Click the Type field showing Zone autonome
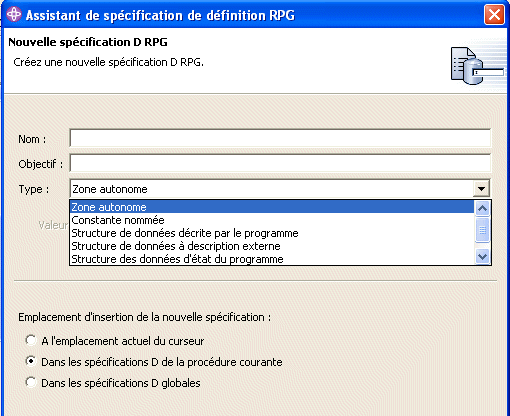Viewport: 510px width, 416px height. pos(272,189)
